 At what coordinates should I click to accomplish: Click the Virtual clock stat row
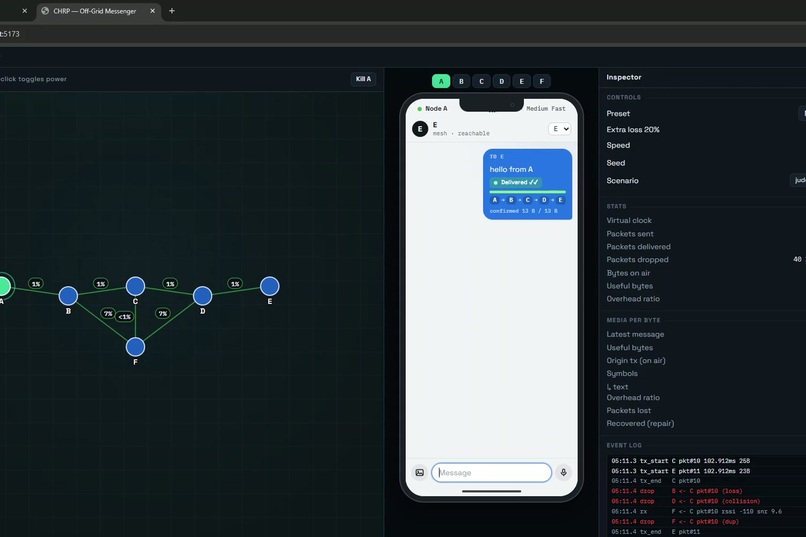tap(706, 220)
